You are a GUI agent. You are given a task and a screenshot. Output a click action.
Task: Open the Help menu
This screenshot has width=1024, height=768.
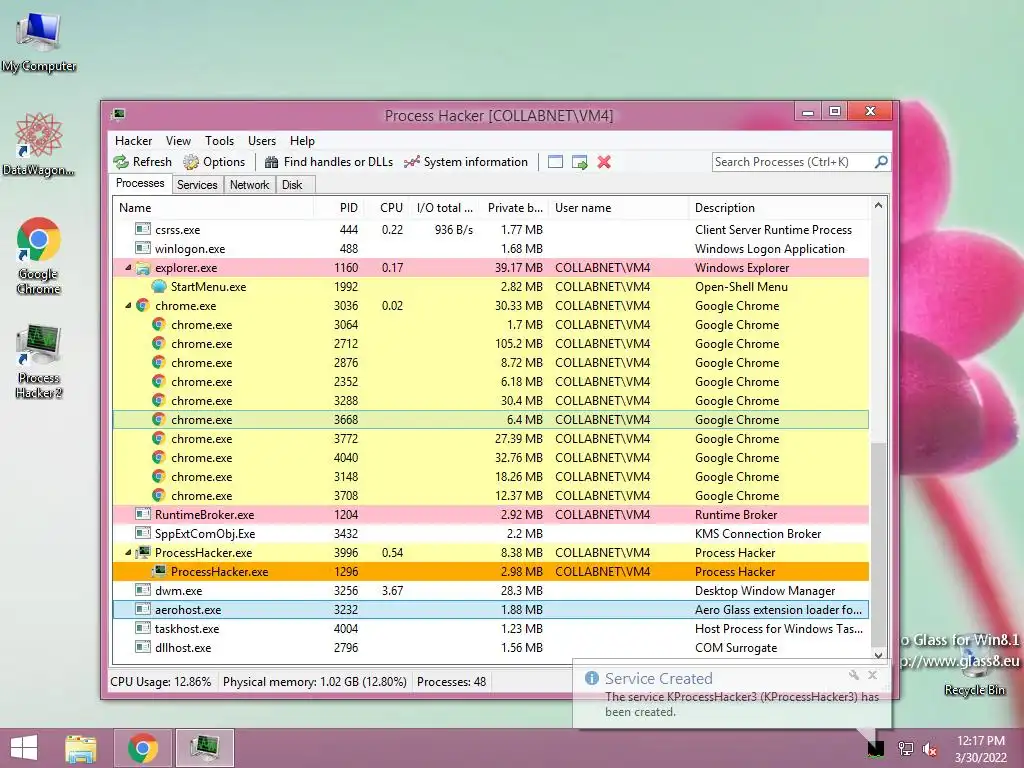[302, 141]
